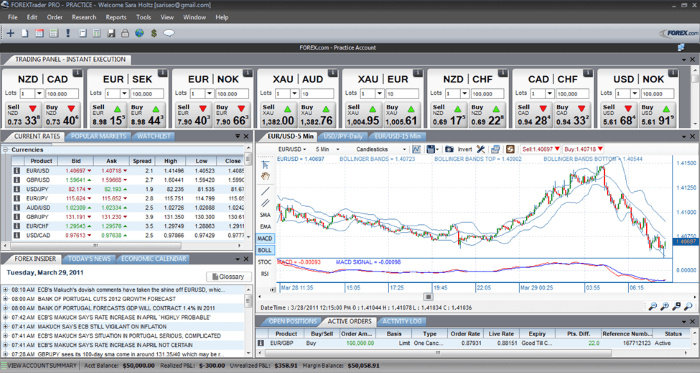Click the cascade windows icon on chart toolbar
The width and height of the screenshot is (700, 373).
pyautogui.click(x=496, y=149)
